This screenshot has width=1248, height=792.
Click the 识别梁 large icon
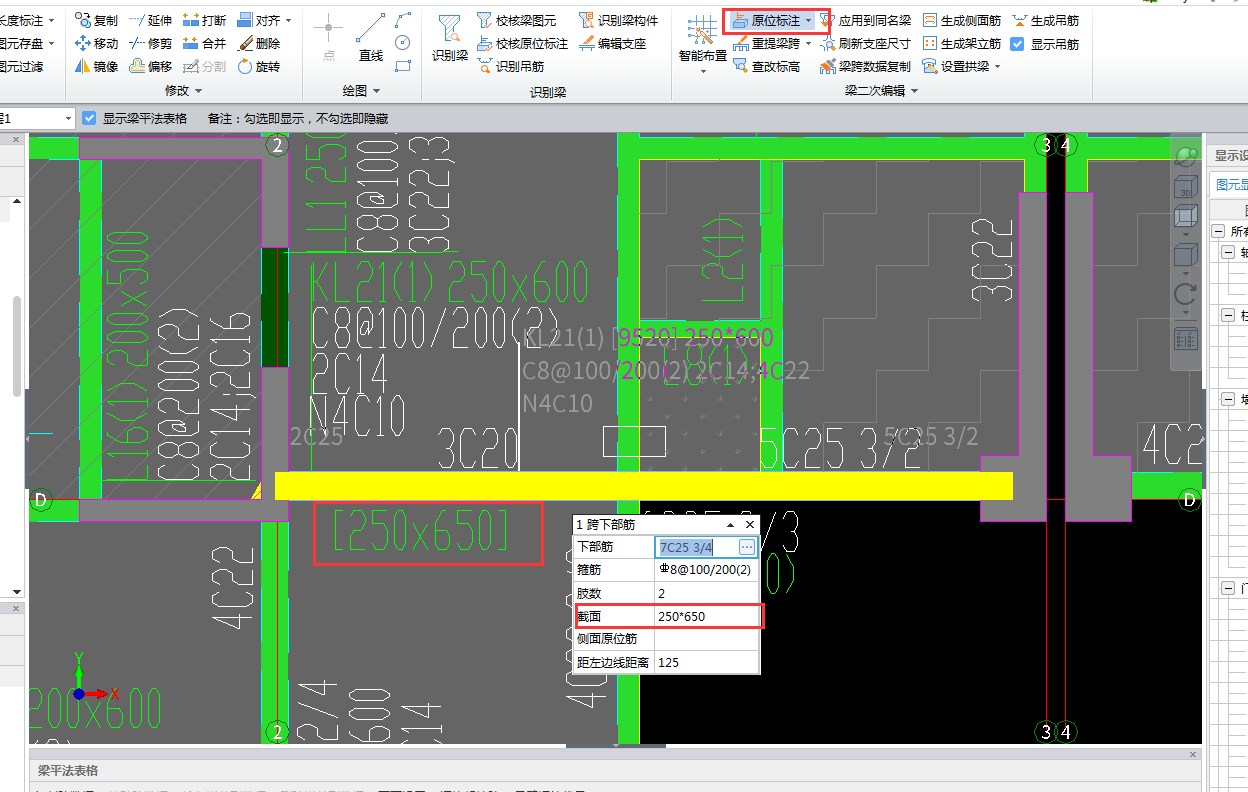[450, 39]
